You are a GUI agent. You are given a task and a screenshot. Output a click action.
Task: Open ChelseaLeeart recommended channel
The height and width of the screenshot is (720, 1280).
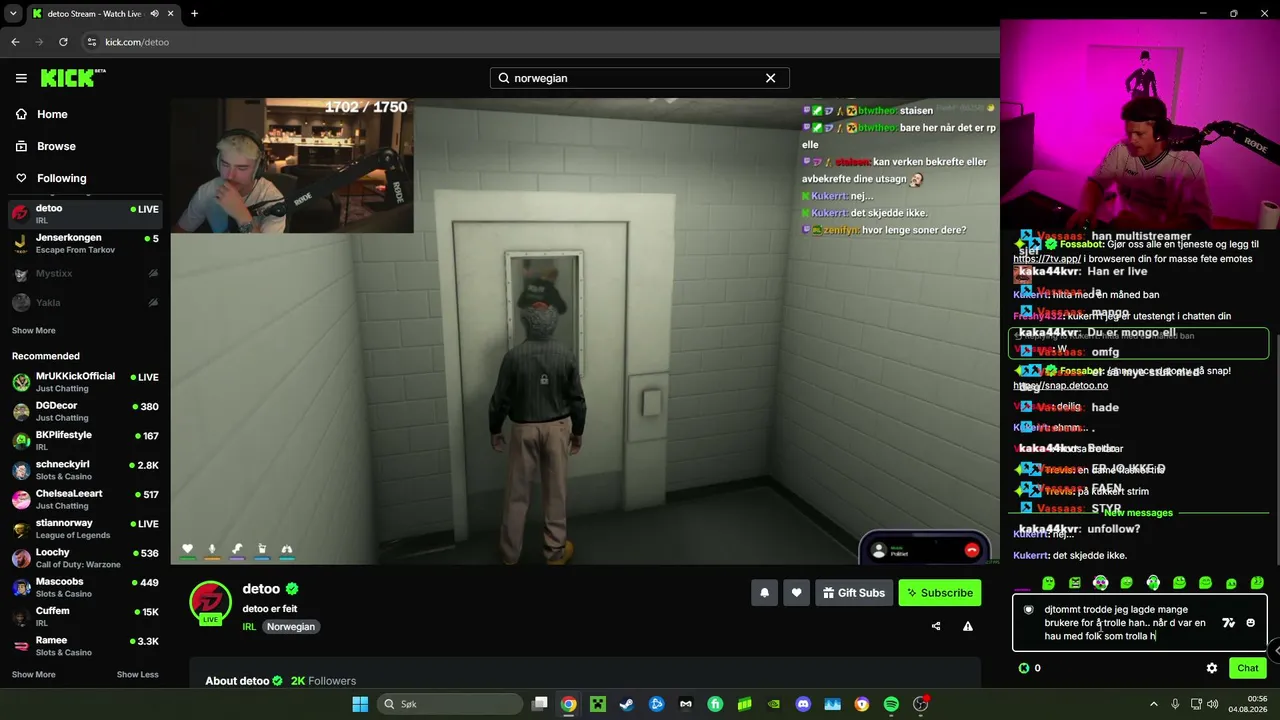pyautogui.click(x=85, y=499)
